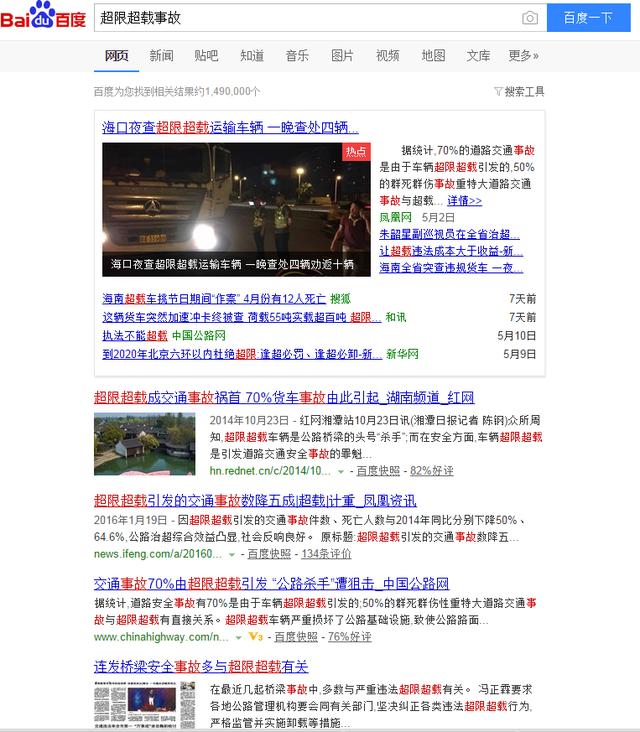Switch to the 新闻 tab
The image size is (640, 732).
pyautogui.click(x=162, y=56)
